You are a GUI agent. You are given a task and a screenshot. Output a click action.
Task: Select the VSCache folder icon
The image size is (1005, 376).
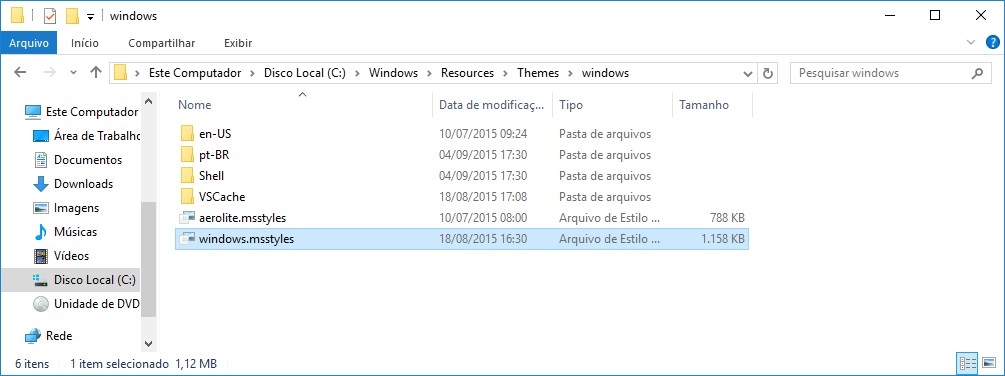tap(187, 197)
